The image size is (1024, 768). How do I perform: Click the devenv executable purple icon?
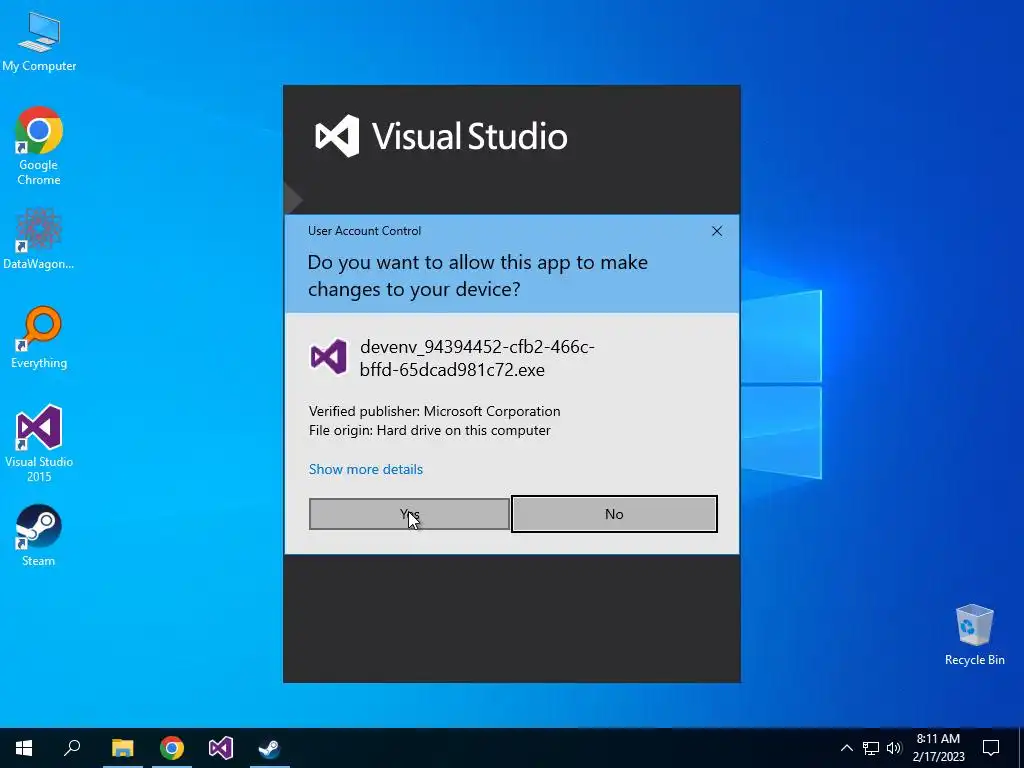(328, 357)
